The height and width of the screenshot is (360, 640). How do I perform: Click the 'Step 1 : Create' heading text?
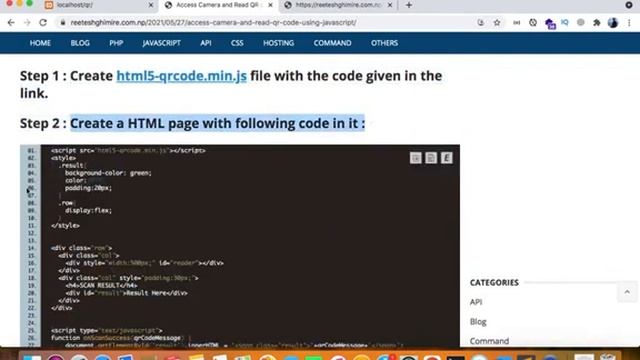(67, 76)
